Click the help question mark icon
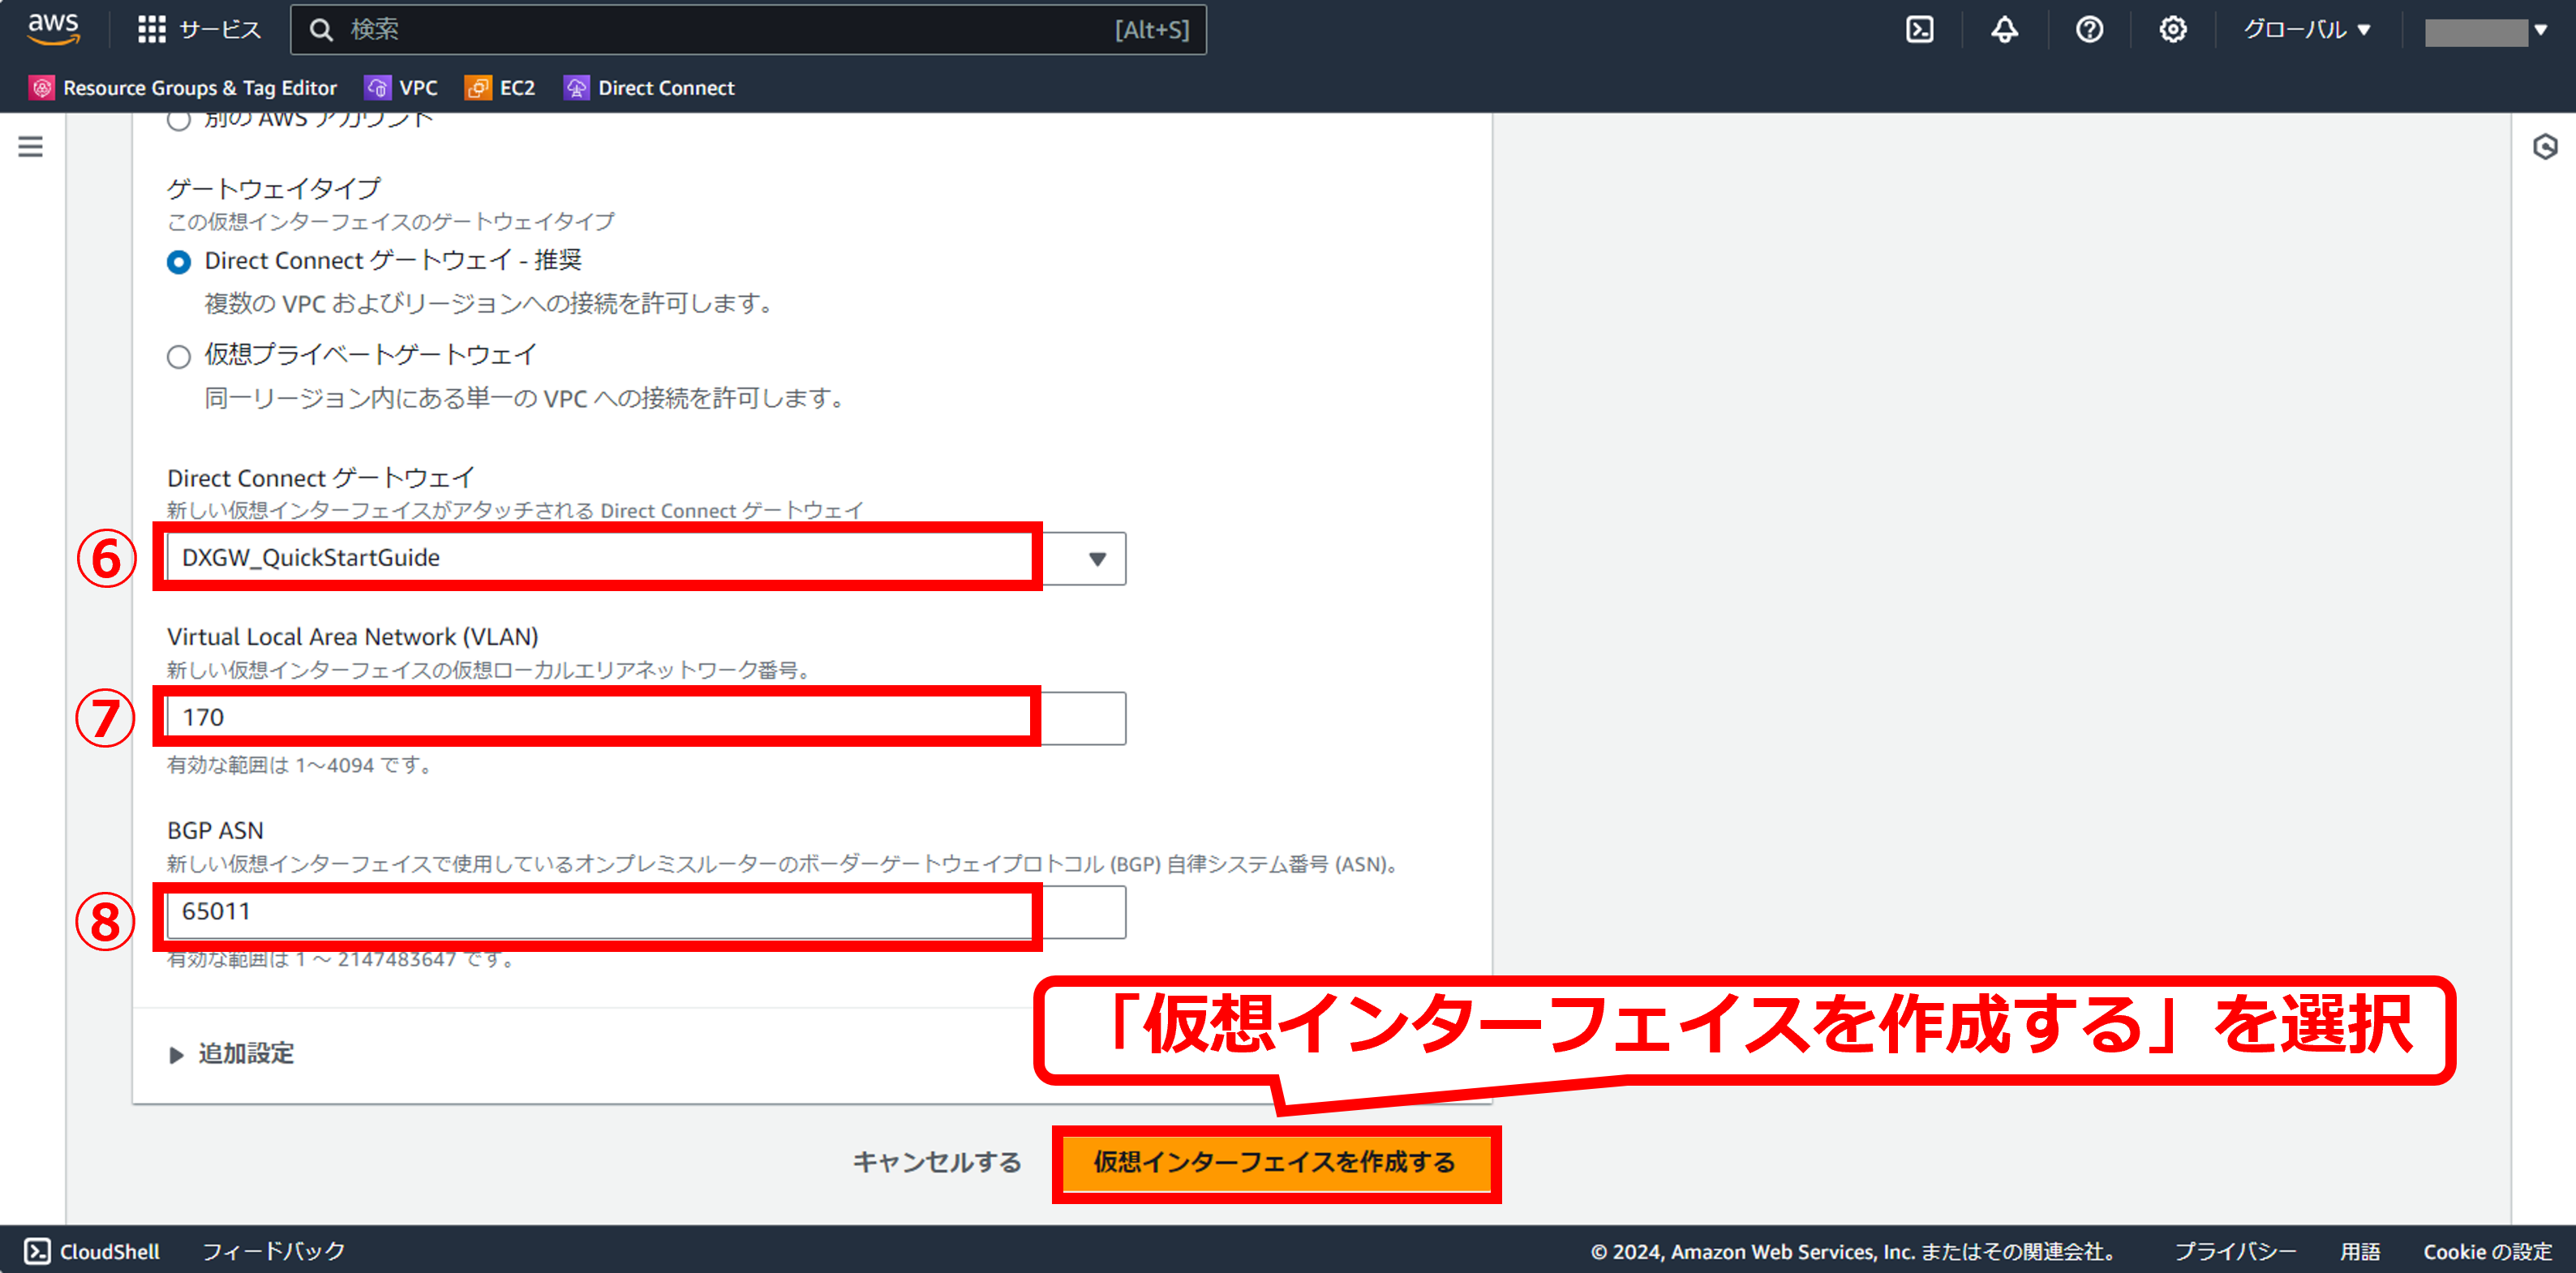This screenshot has width=2576, height=1273. pos(2089,30)
